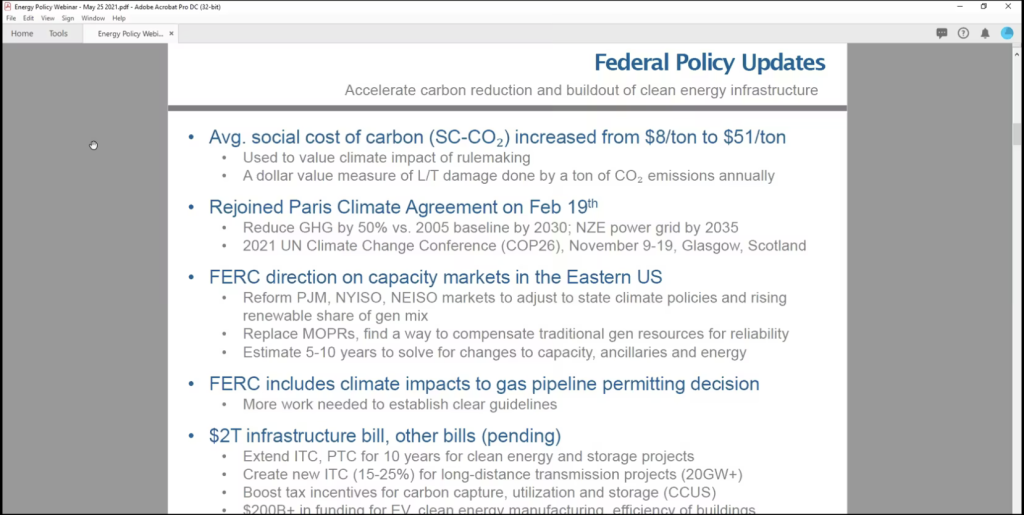Open the Edit menu
1024x515 pixels.
pyautogui.click(x=28, y=18)
